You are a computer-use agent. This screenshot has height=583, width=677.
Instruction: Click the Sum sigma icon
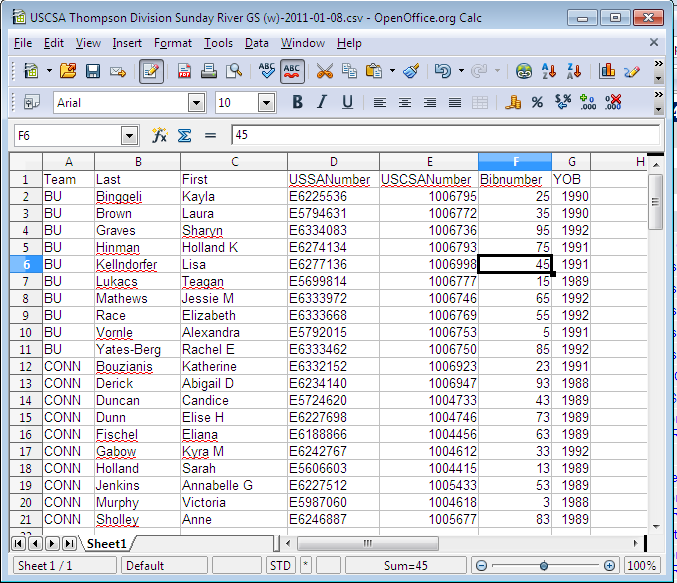184,136
